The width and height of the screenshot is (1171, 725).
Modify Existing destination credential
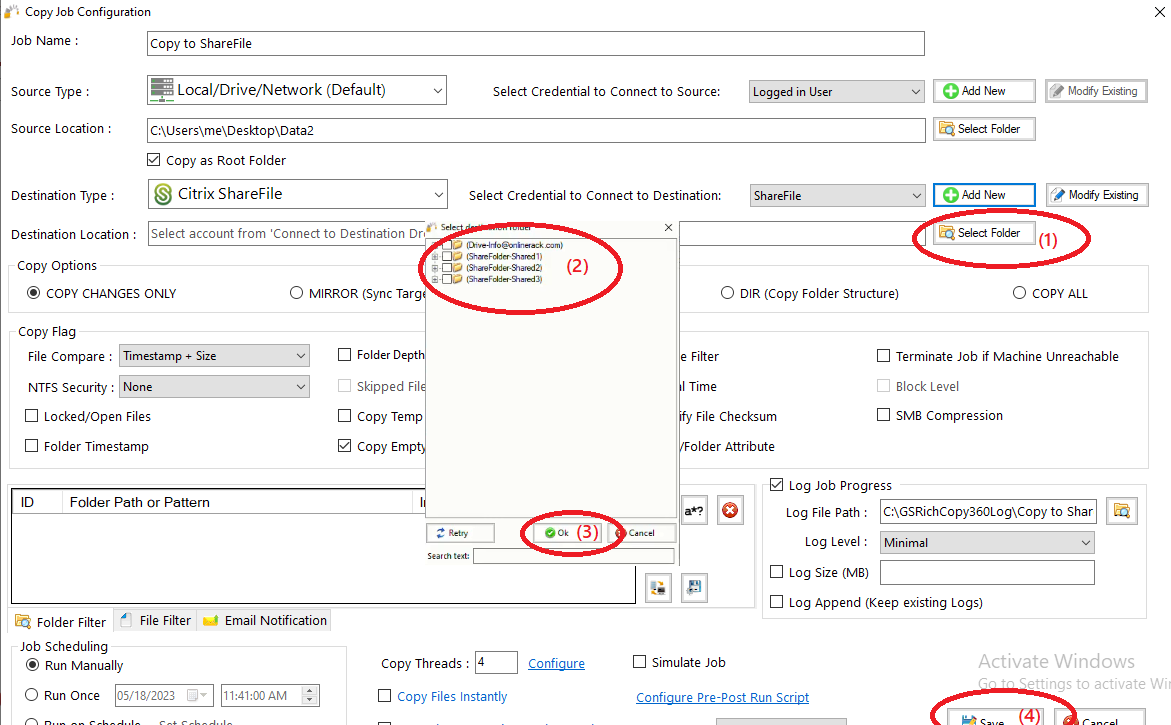coord(1097,195)
